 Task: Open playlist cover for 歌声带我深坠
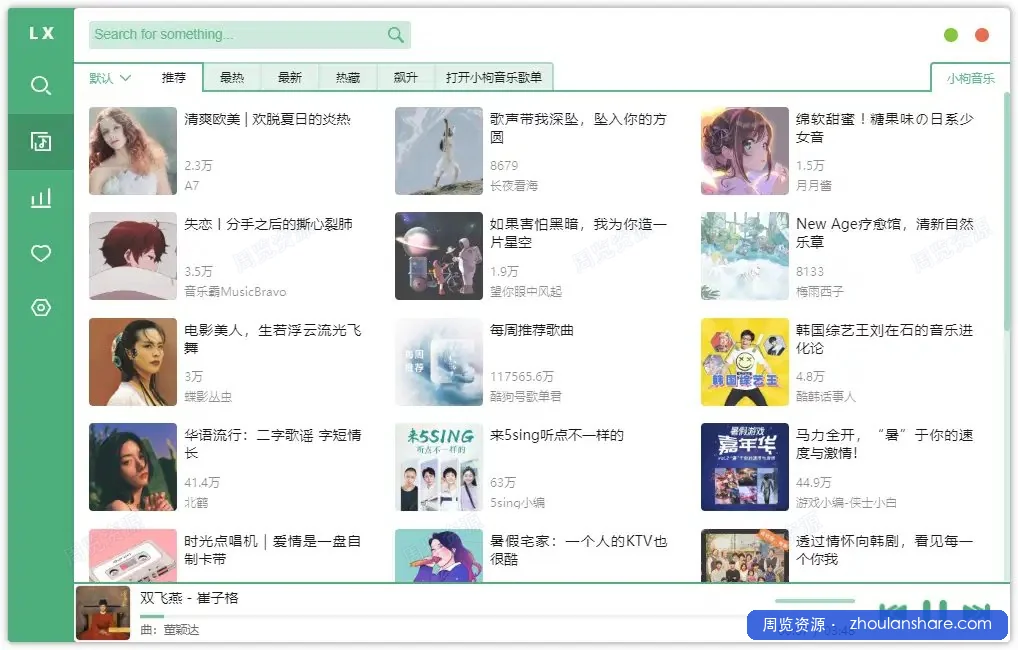(439, 151)
